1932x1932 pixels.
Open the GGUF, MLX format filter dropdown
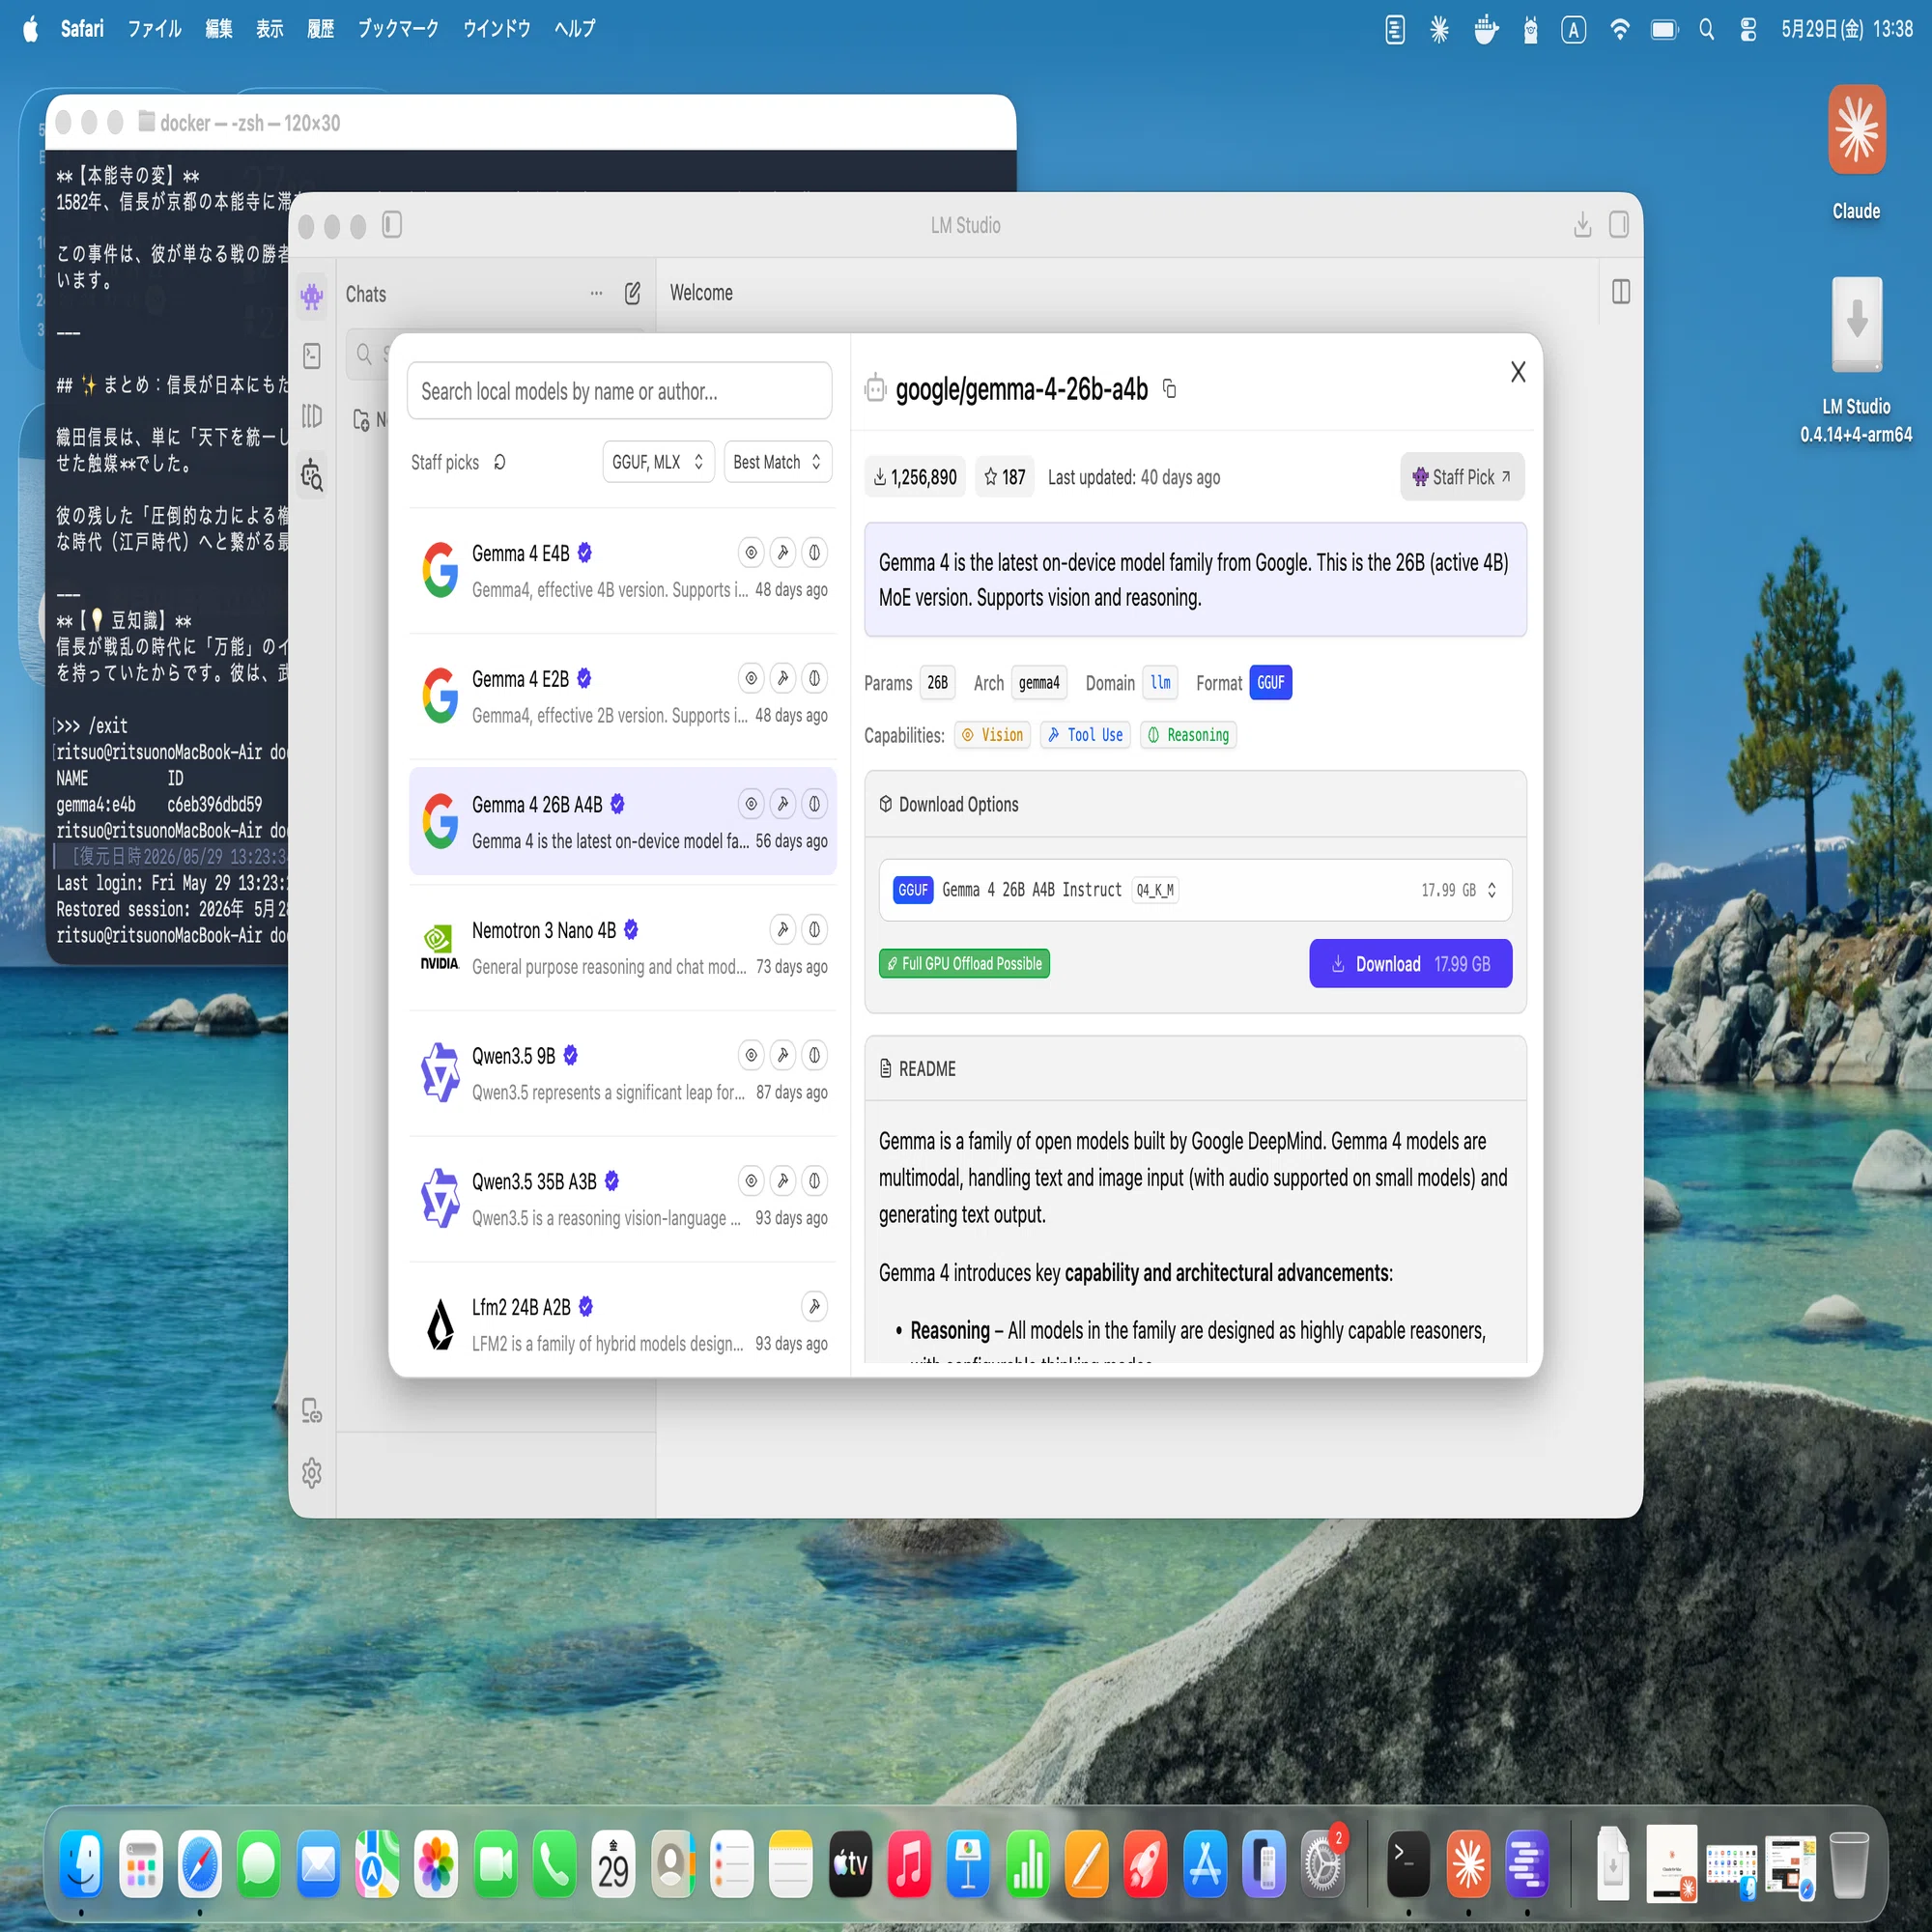point(658,462)
